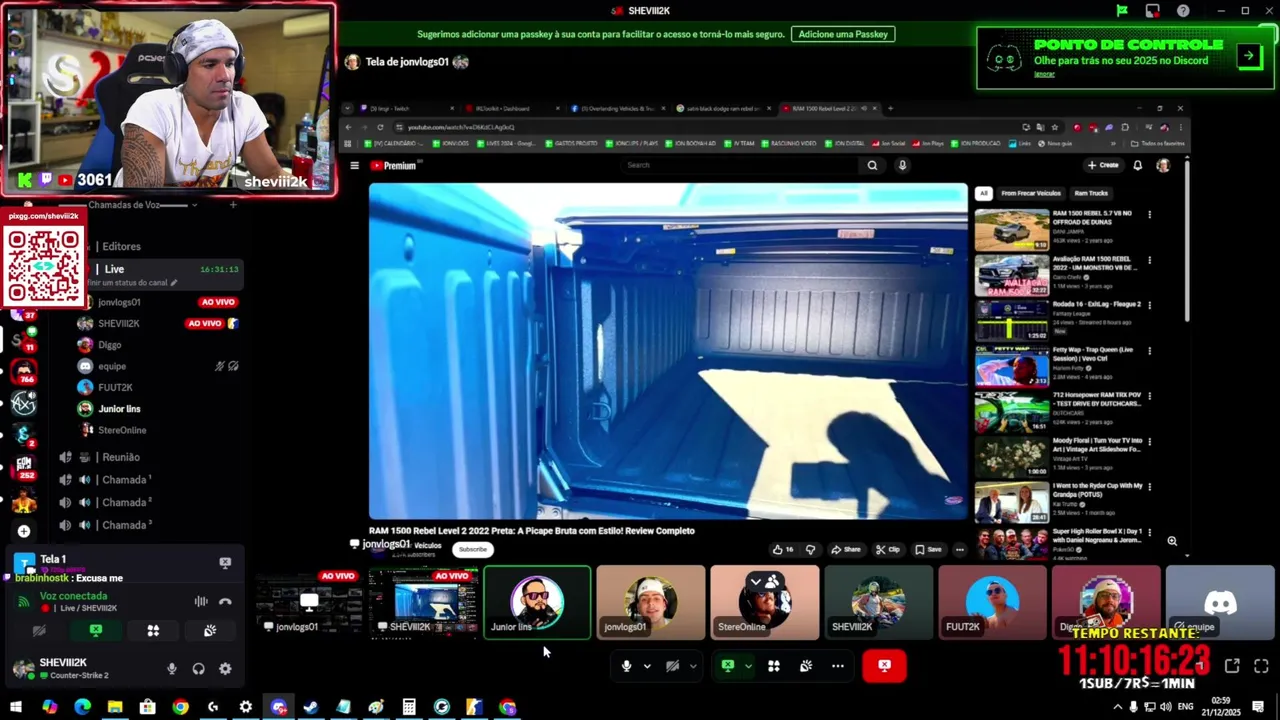Turn on camera in call controls bar
1280x720 pixels.
(672, 666)
